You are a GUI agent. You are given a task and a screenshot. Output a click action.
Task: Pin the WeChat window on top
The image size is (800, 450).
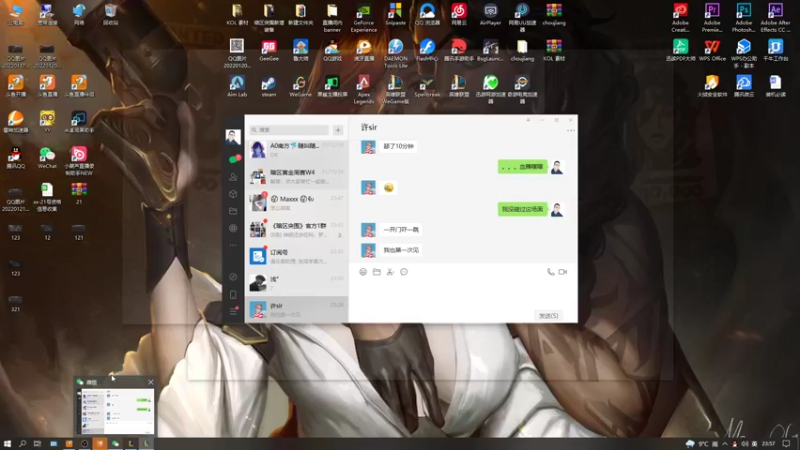coord(528,120)
